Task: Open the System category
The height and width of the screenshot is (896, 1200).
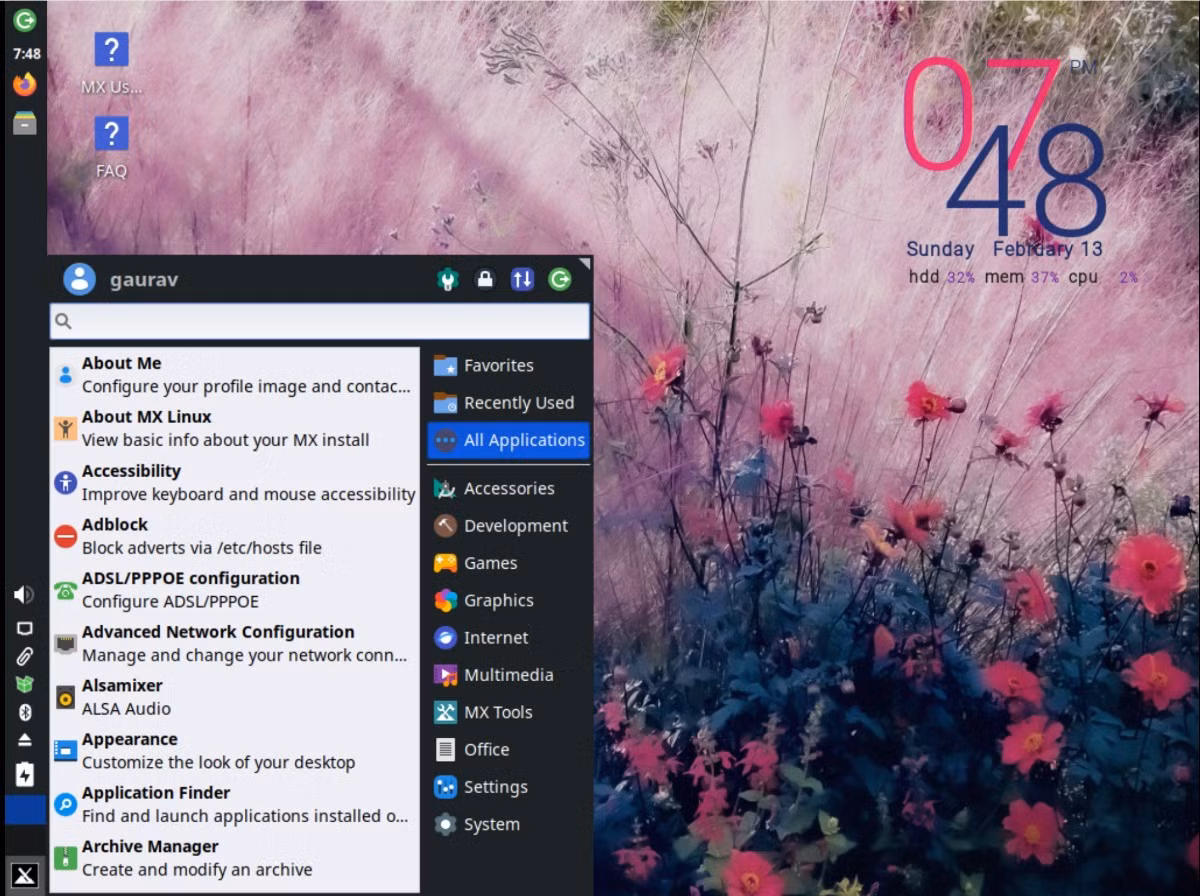Action: (x=508, y=824)
